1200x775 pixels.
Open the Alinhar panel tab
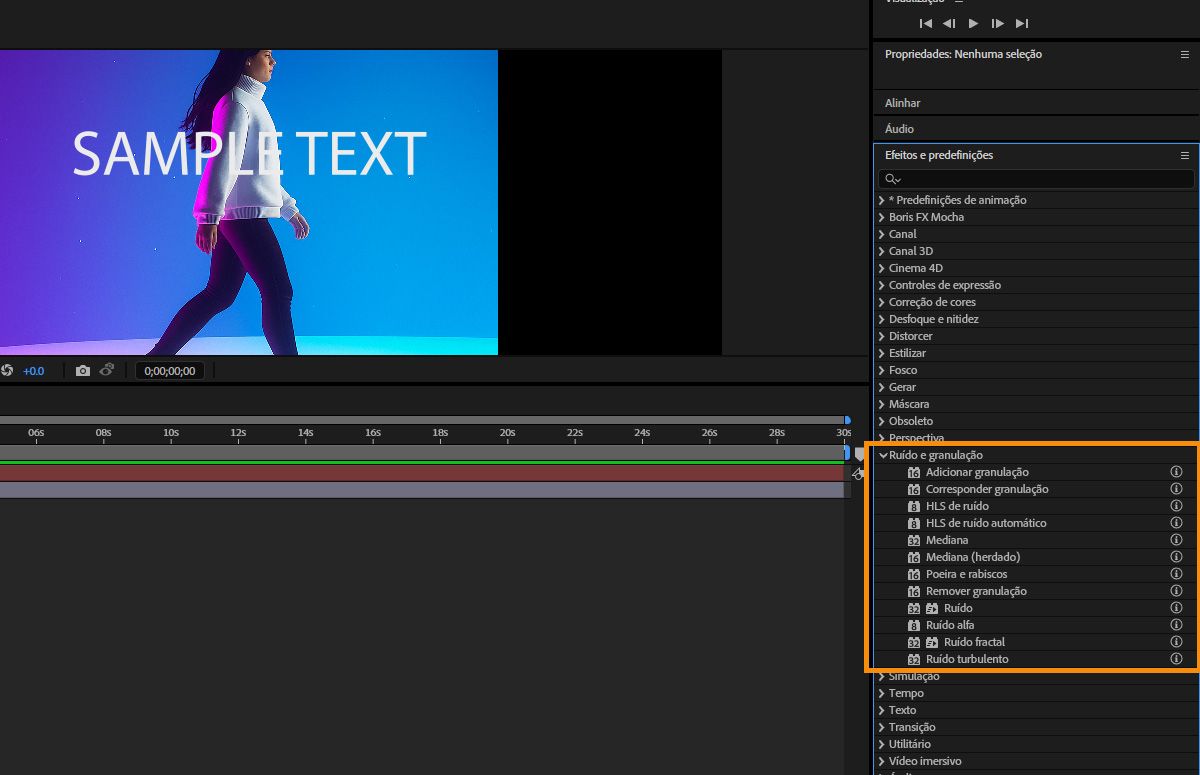[x=902, y=103]
